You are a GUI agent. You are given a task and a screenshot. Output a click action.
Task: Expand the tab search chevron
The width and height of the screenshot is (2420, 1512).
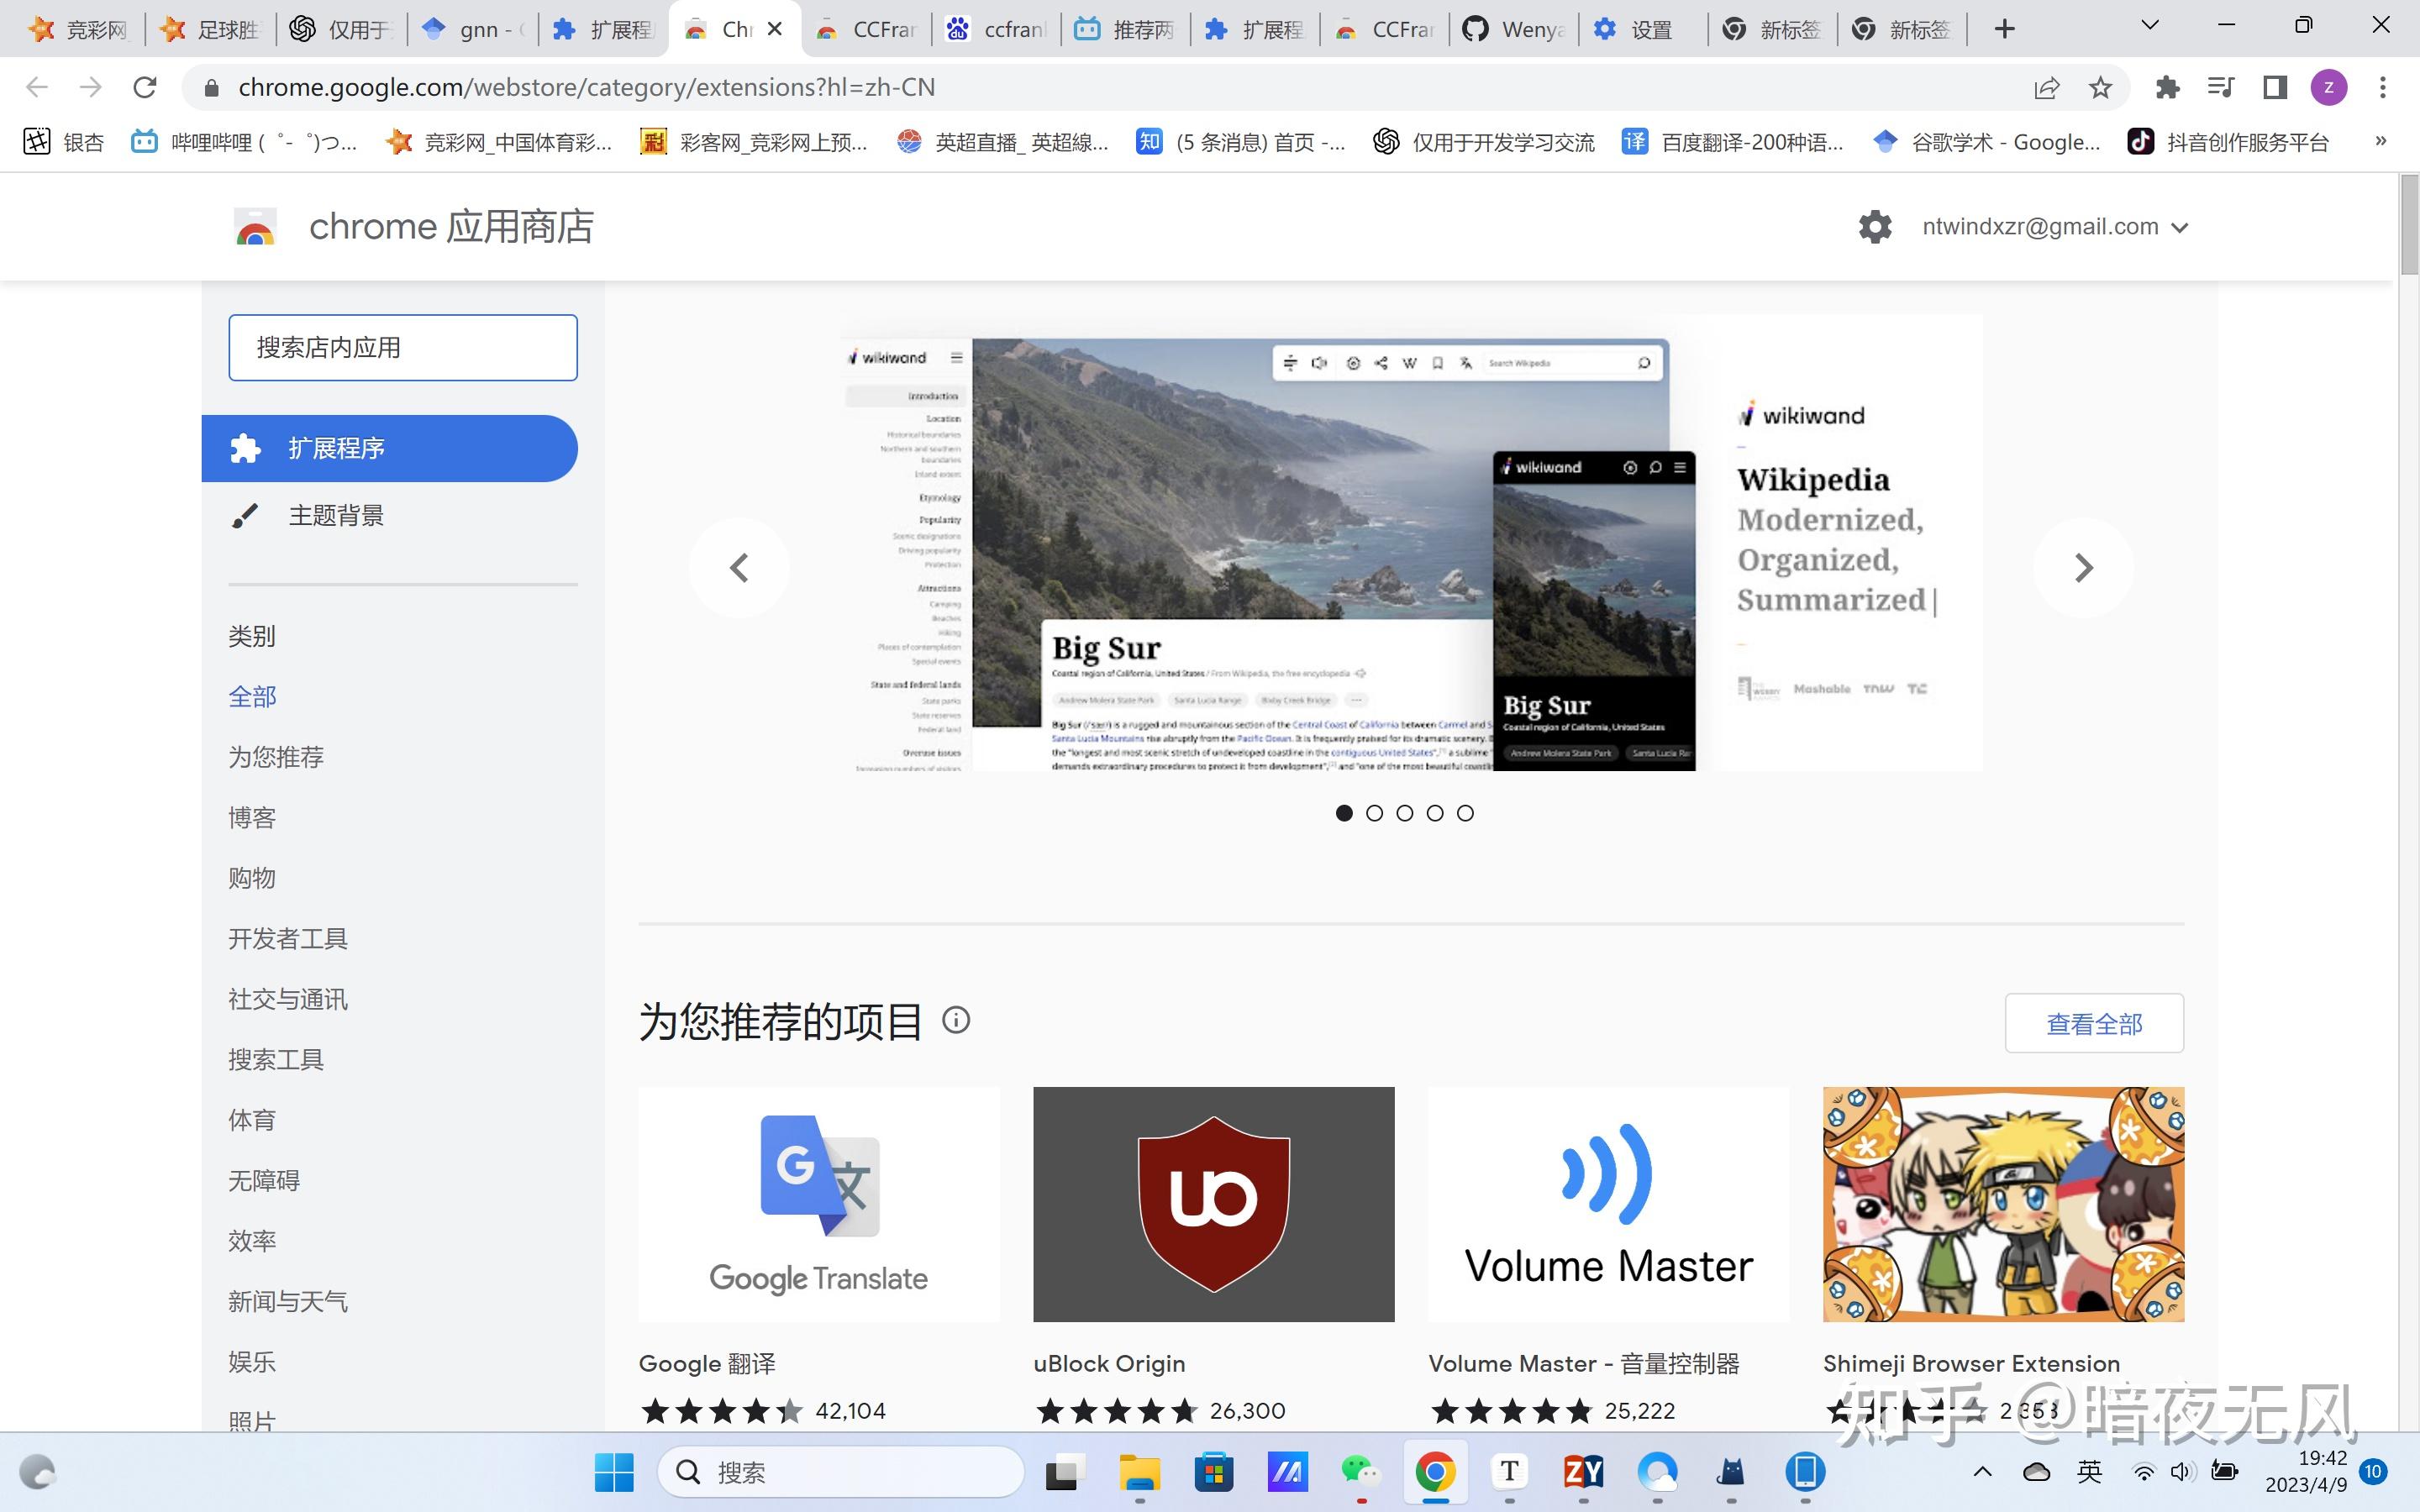2150,26
